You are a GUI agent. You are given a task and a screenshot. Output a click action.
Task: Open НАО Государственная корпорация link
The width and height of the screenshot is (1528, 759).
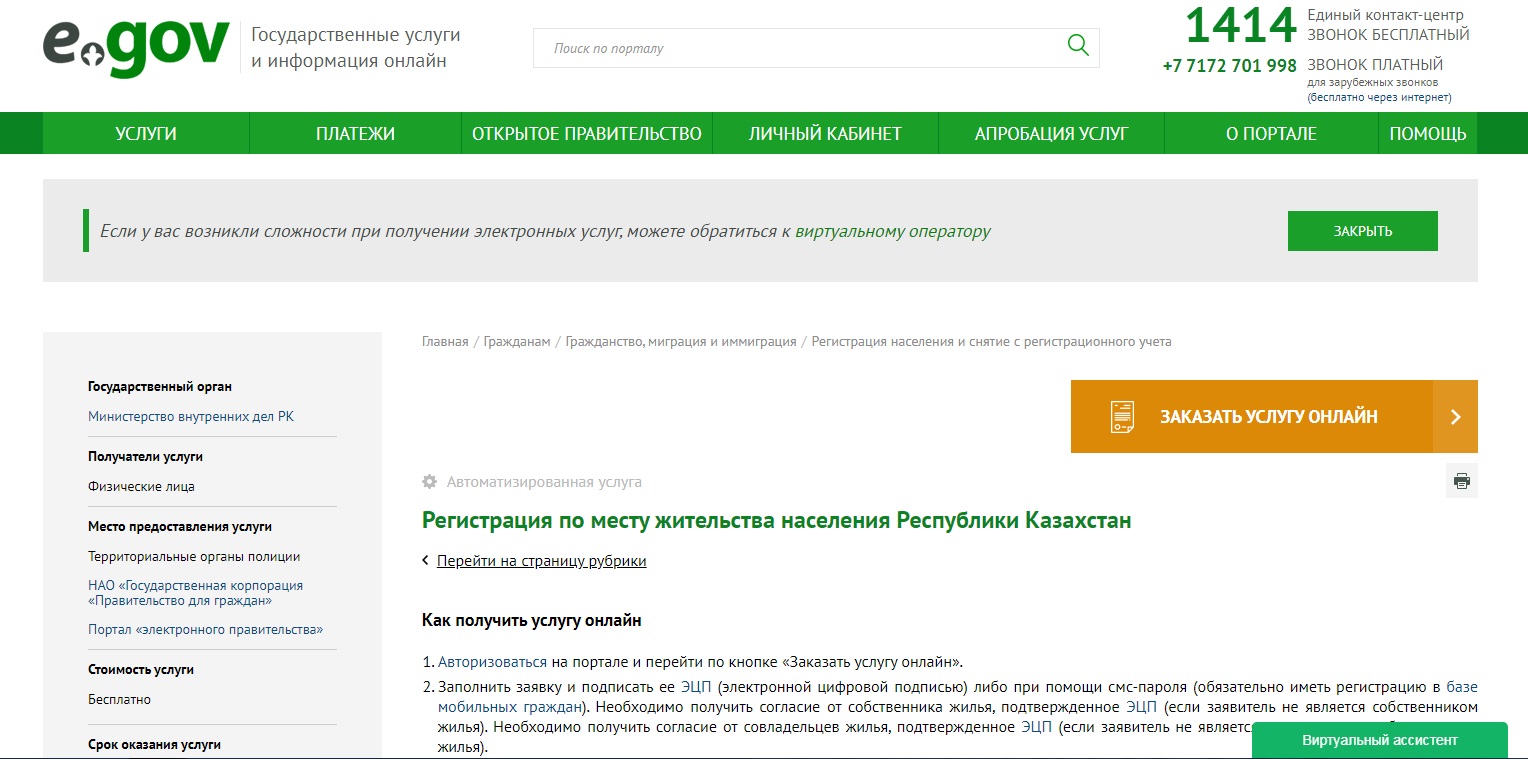[195, 593]
